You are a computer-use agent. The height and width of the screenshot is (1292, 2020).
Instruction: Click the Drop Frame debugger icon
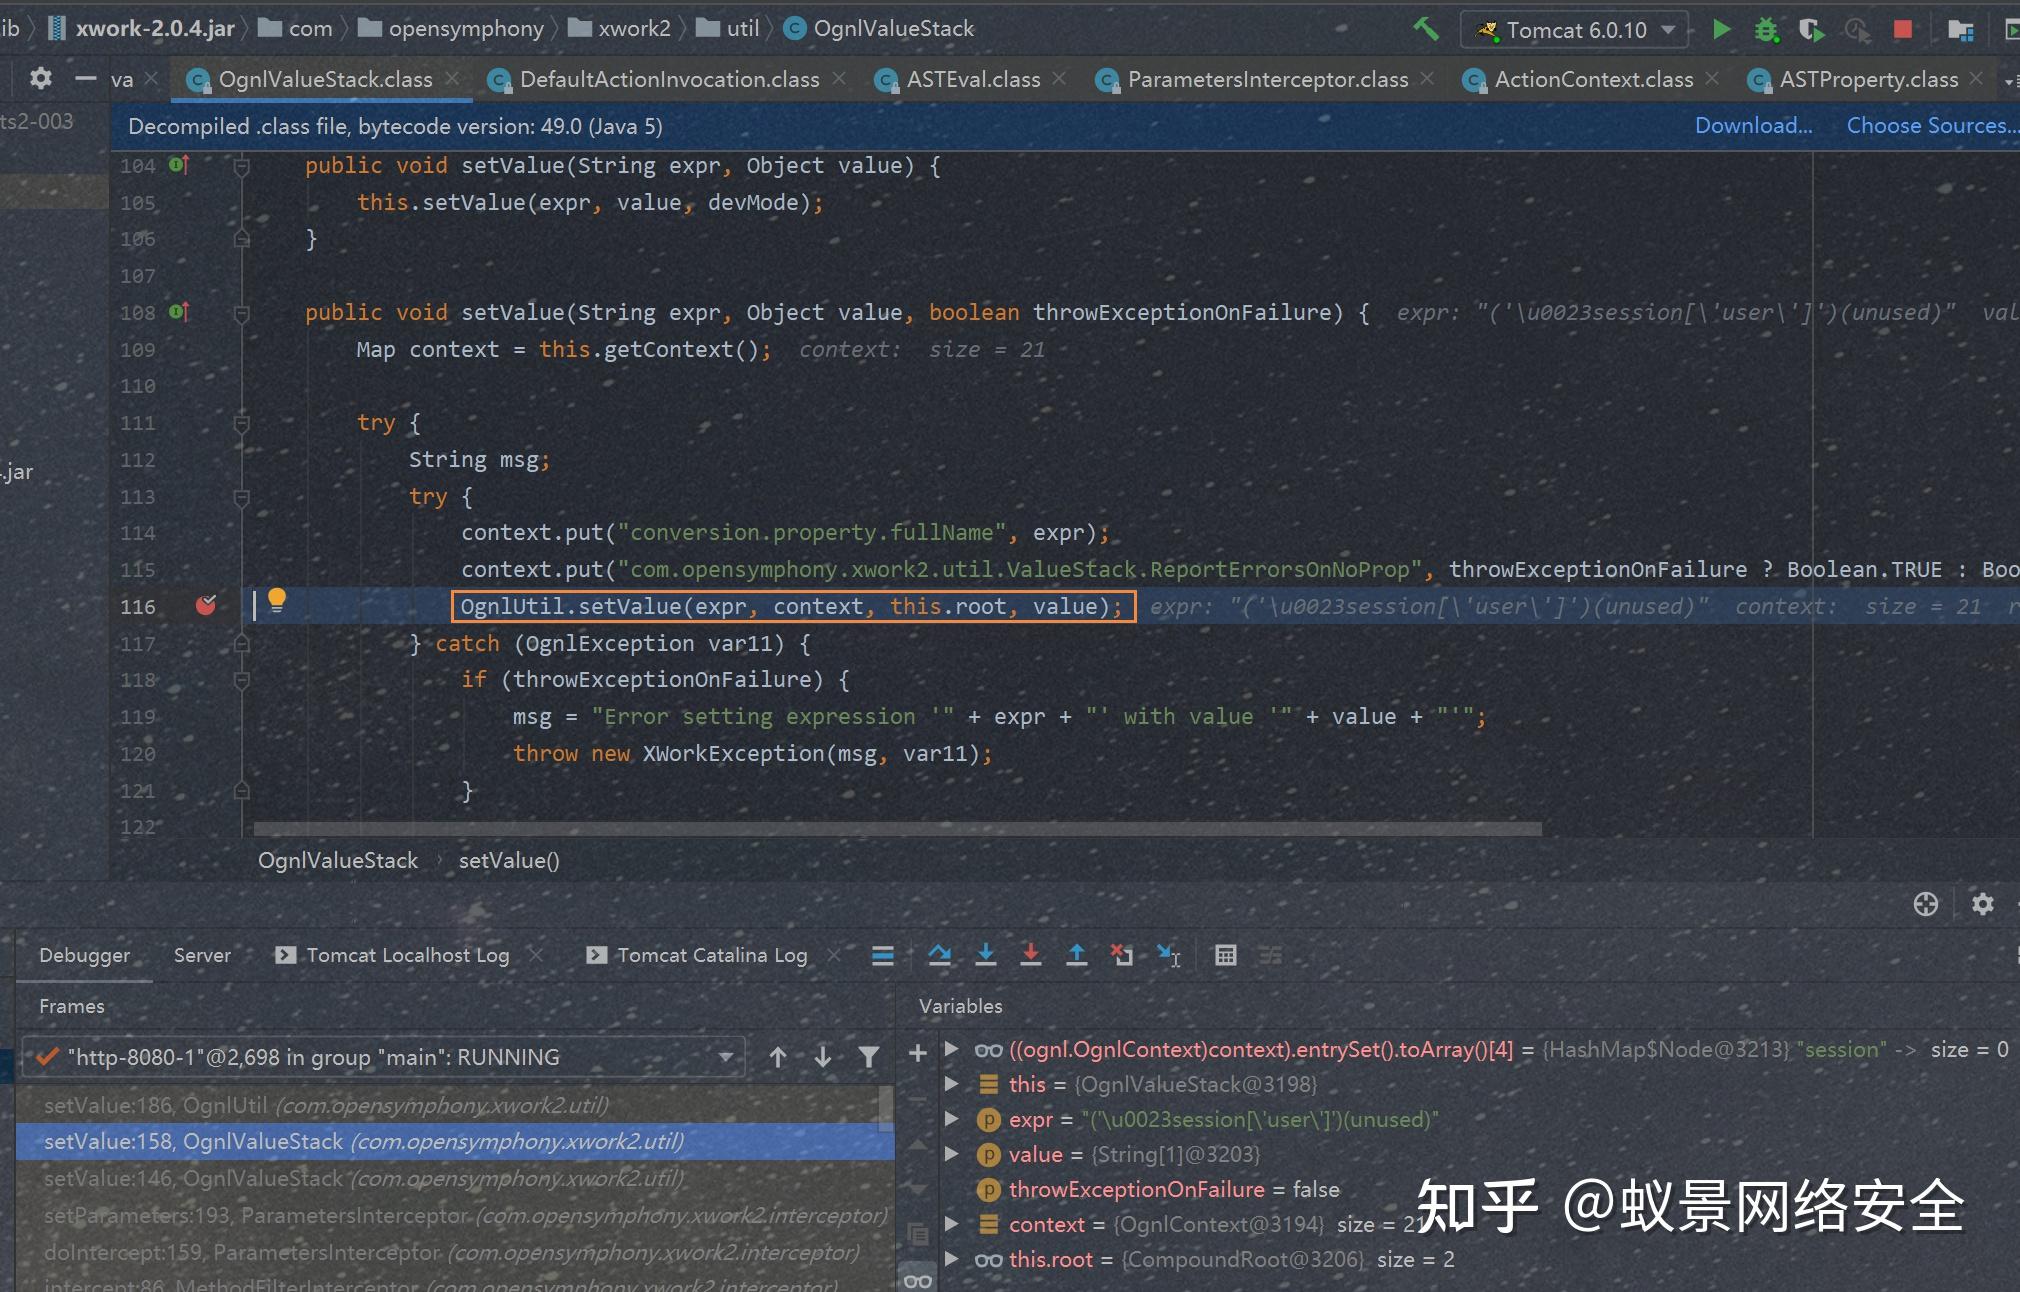click(x=1121, y=955)
